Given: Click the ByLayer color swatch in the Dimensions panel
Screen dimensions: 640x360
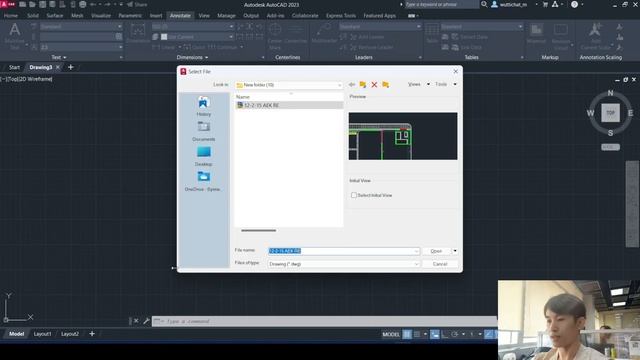Looking at the screenshot, I should tap(164, 37).
